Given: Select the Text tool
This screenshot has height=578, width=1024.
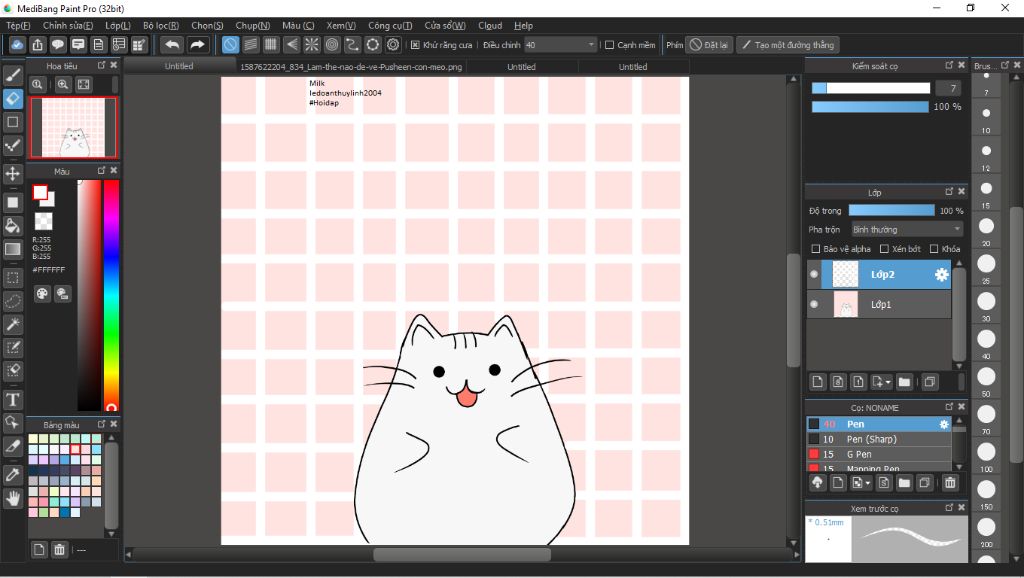Looking at the screenshot, I should (x=12, y=400).
